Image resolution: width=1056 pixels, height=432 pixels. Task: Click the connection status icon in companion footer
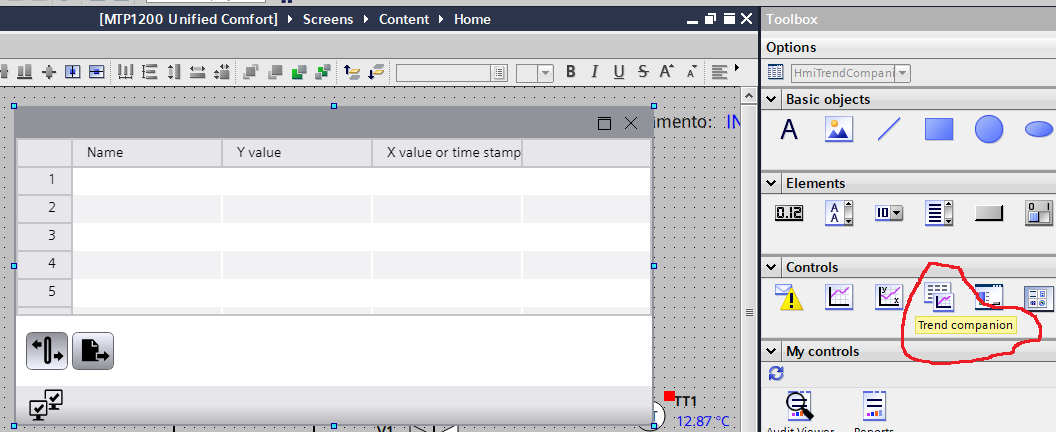pyautogui.click(x=46, y=405)
